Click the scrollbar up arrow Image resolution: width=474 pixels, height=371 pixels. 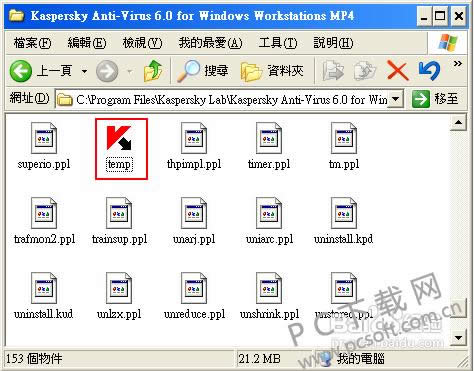point(458,123)
